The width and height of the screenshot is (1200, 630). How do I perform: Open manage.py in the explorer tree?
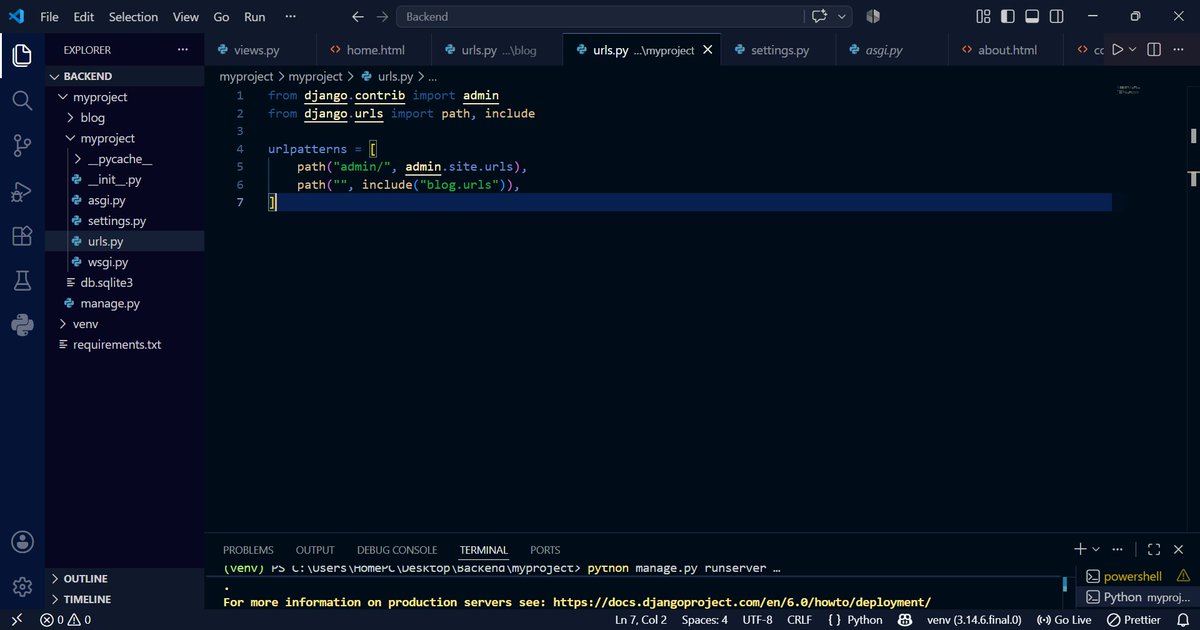click(x=125, y=303)
